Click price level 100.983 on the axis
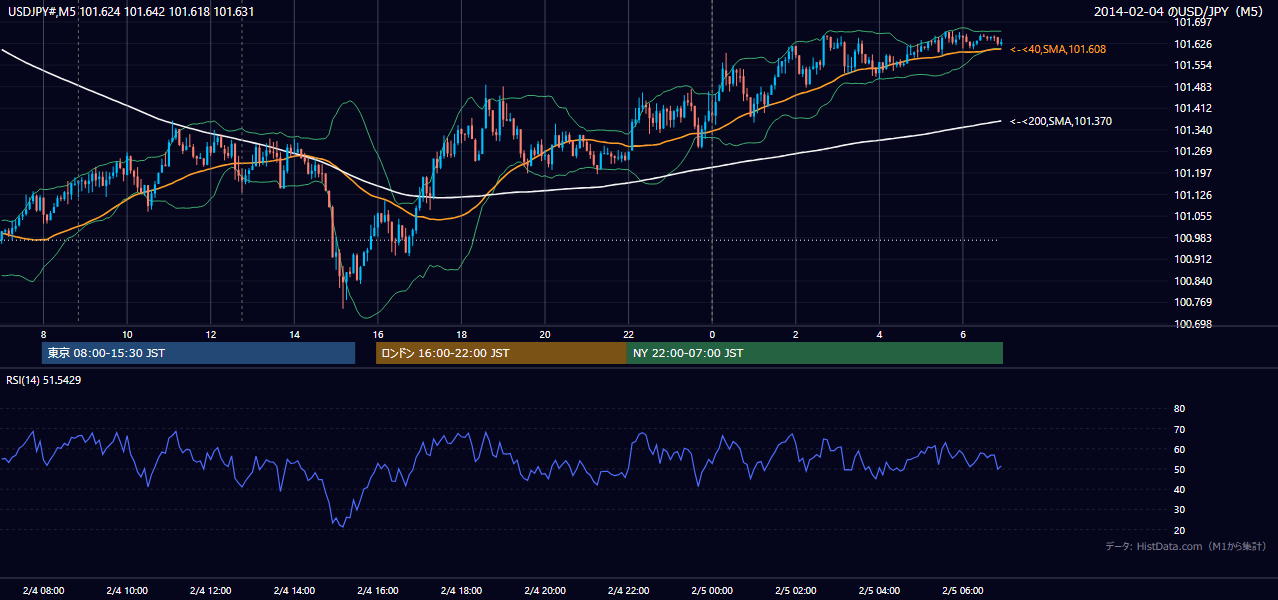The image size is (1278, 600). point(1193,238)
